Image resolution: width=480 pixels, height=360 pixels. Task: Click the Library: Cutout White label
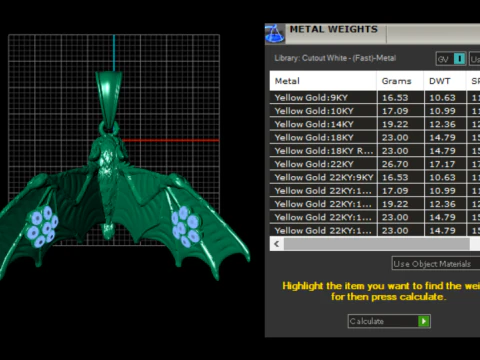(x=335, y=58)
